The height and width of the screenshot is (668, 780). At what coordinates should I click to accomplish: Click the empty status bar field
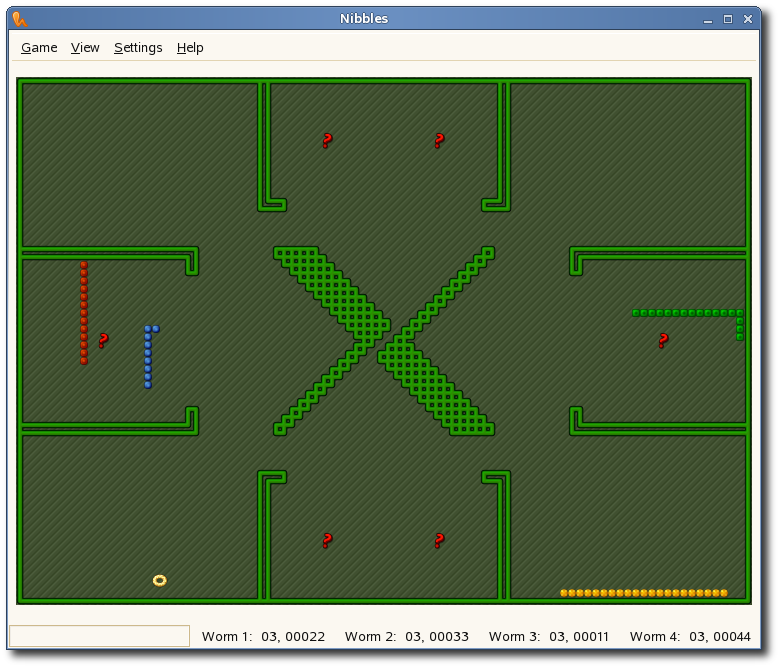99,636
